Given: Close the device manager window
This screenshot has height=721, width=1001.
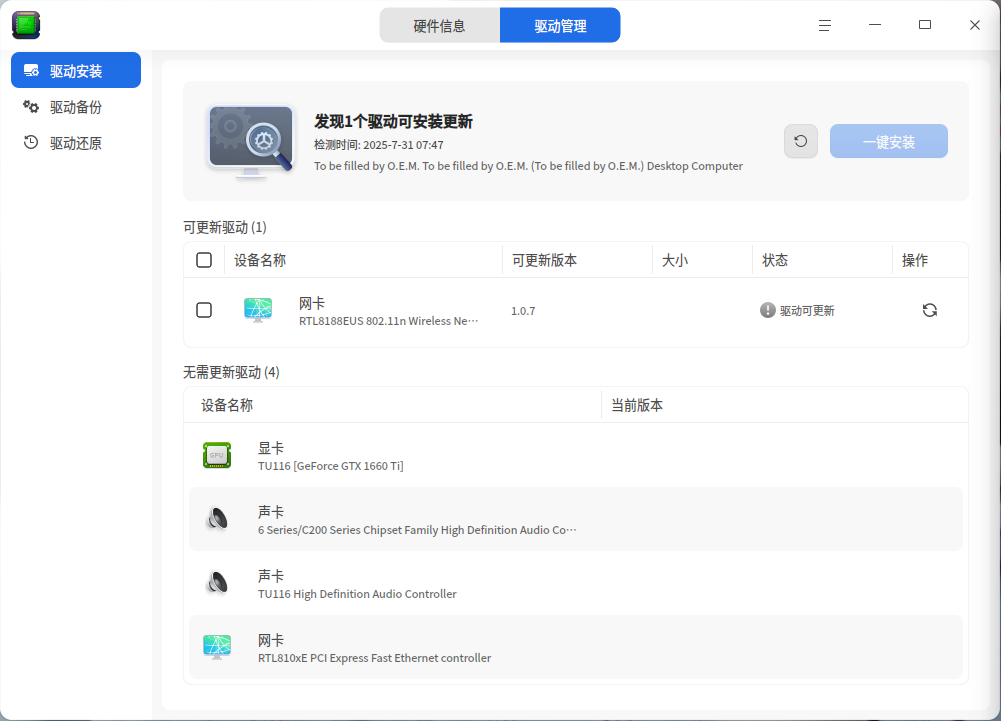Looking at the screenshot, I should 975,25.
